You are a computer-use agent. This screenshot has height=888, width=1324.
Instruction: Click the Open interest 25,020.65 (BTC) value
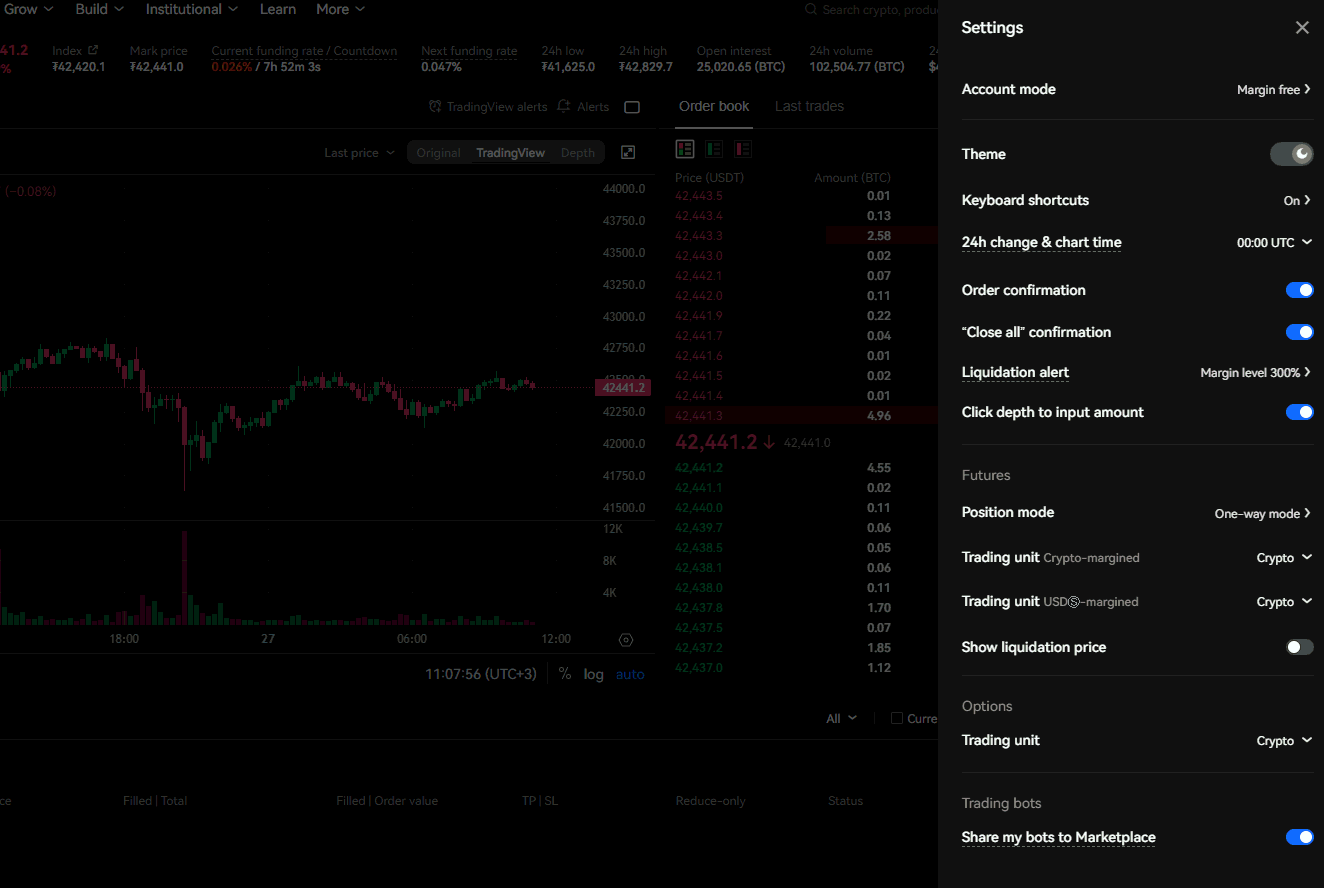click(741, 67)
